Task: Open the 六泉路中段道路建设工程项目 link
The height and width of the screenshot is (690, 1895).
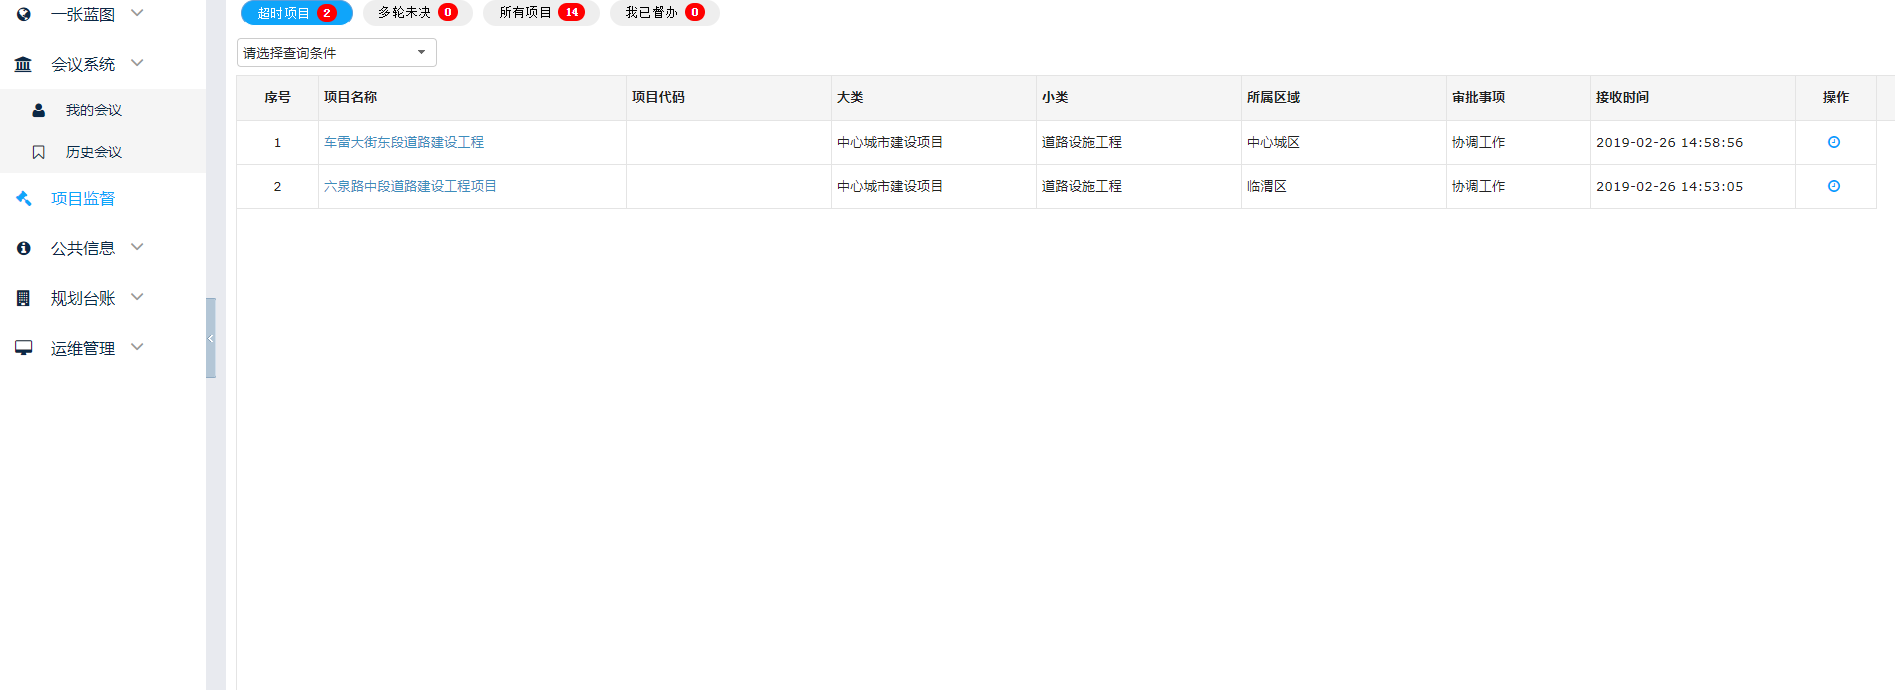Action: click(x=410, y=186)
